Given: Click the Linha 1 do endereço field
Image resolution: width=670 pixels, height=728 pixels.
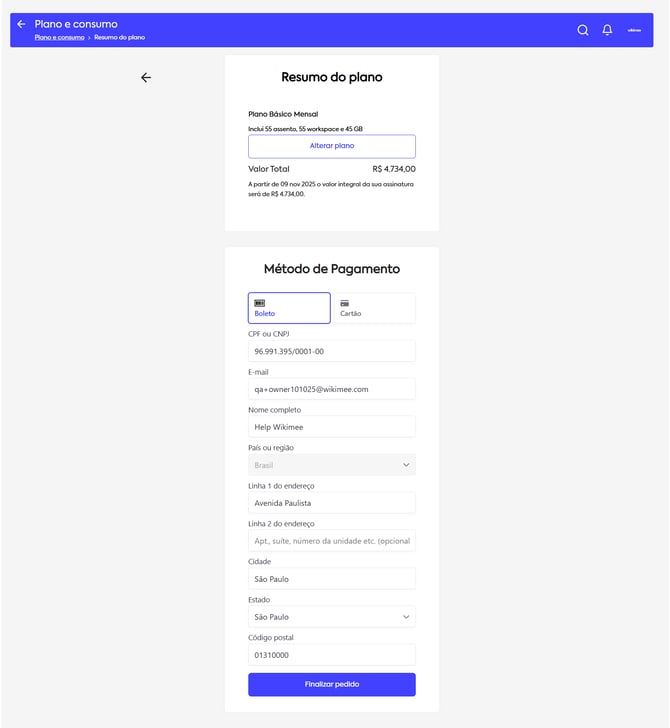Looking at the screenshot, I should [x=331, y=503].
